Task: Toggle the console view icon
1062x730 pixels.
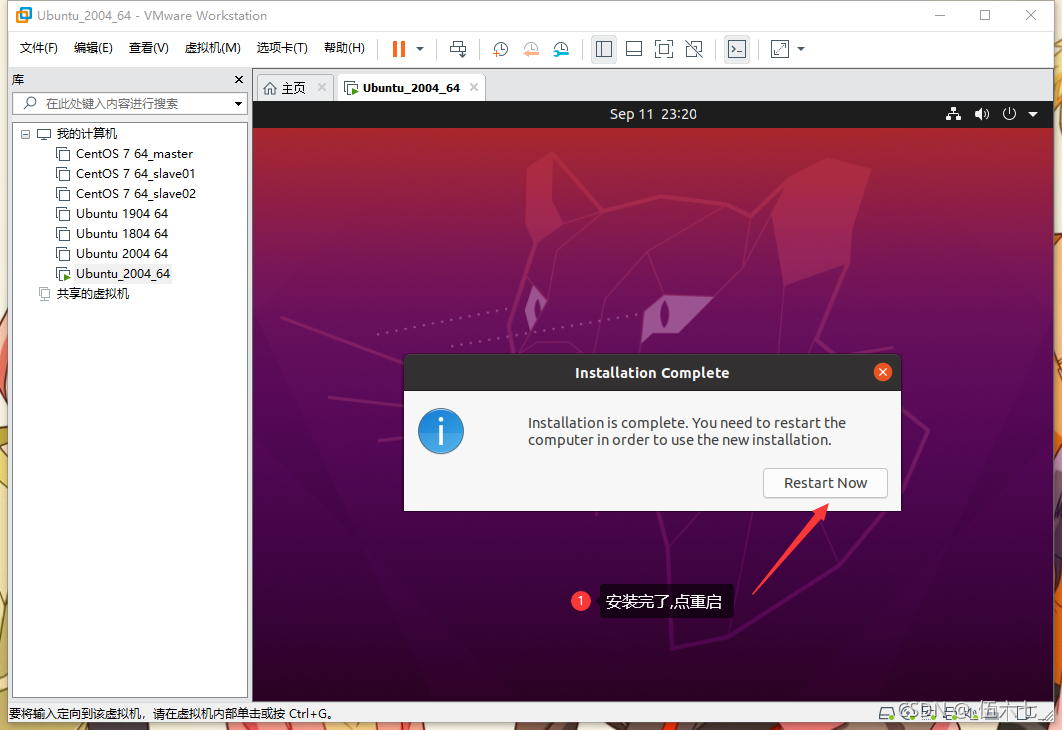Action: pyautogui.click(x=736, y=49)
